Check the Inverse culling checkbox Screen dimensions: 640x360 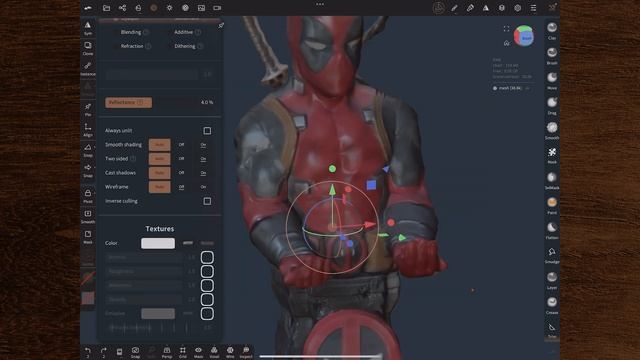click(207, 201)
